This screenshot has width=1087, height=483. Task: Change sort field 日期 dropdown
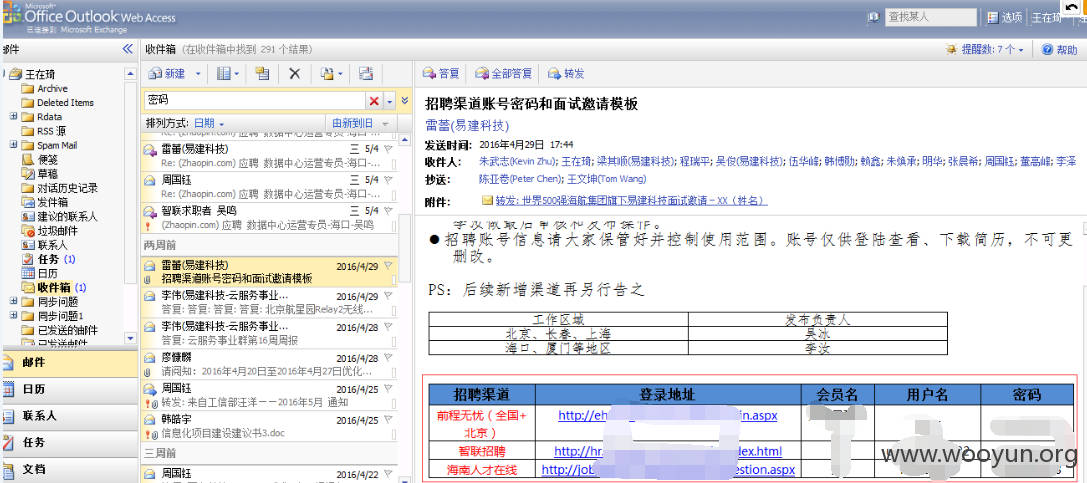point(209,123)
